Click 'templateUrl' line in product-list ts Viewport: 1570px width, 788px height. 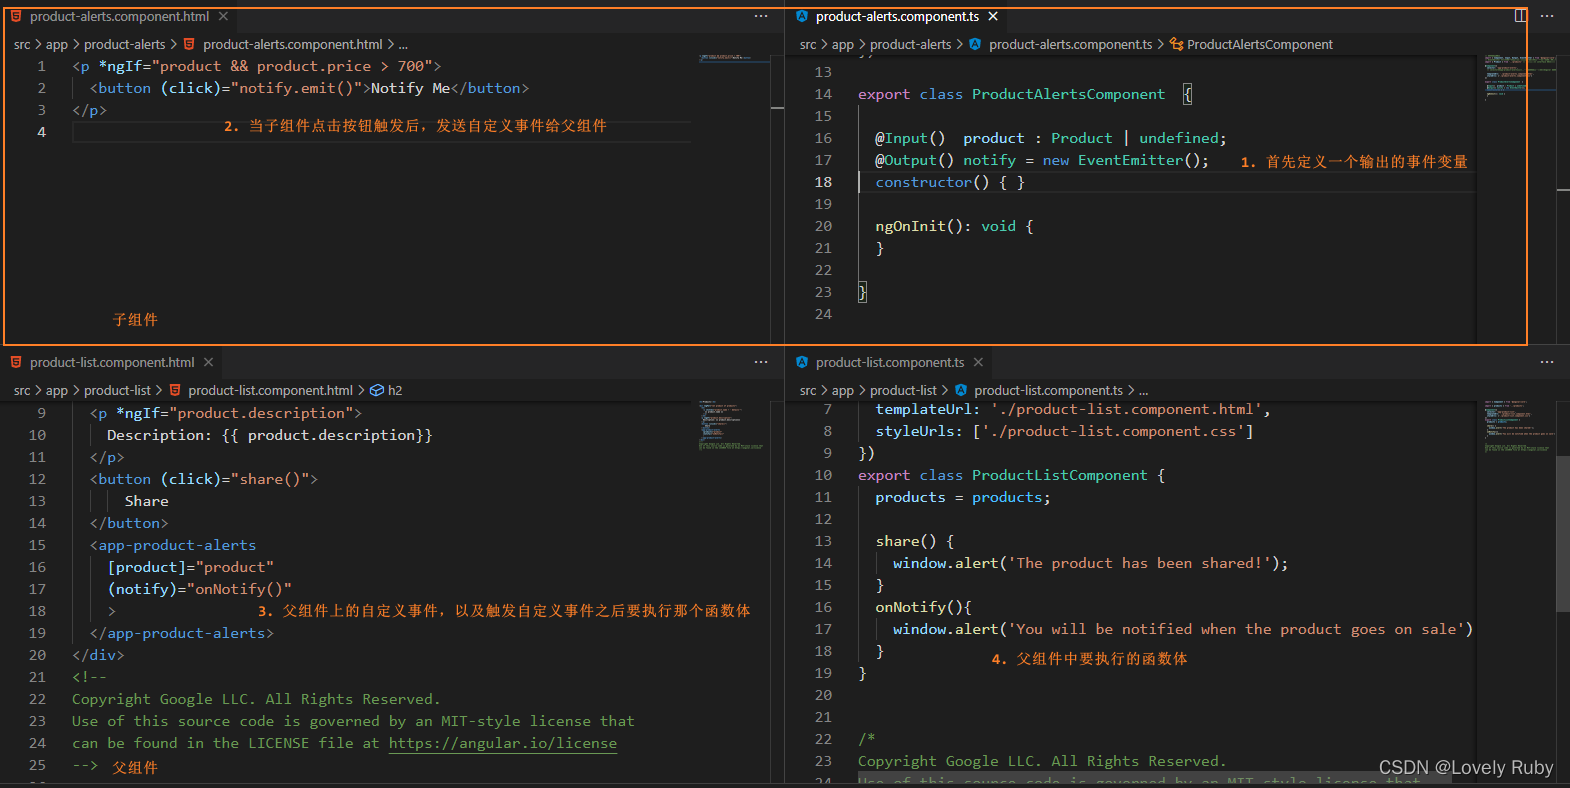point(1073,409)
